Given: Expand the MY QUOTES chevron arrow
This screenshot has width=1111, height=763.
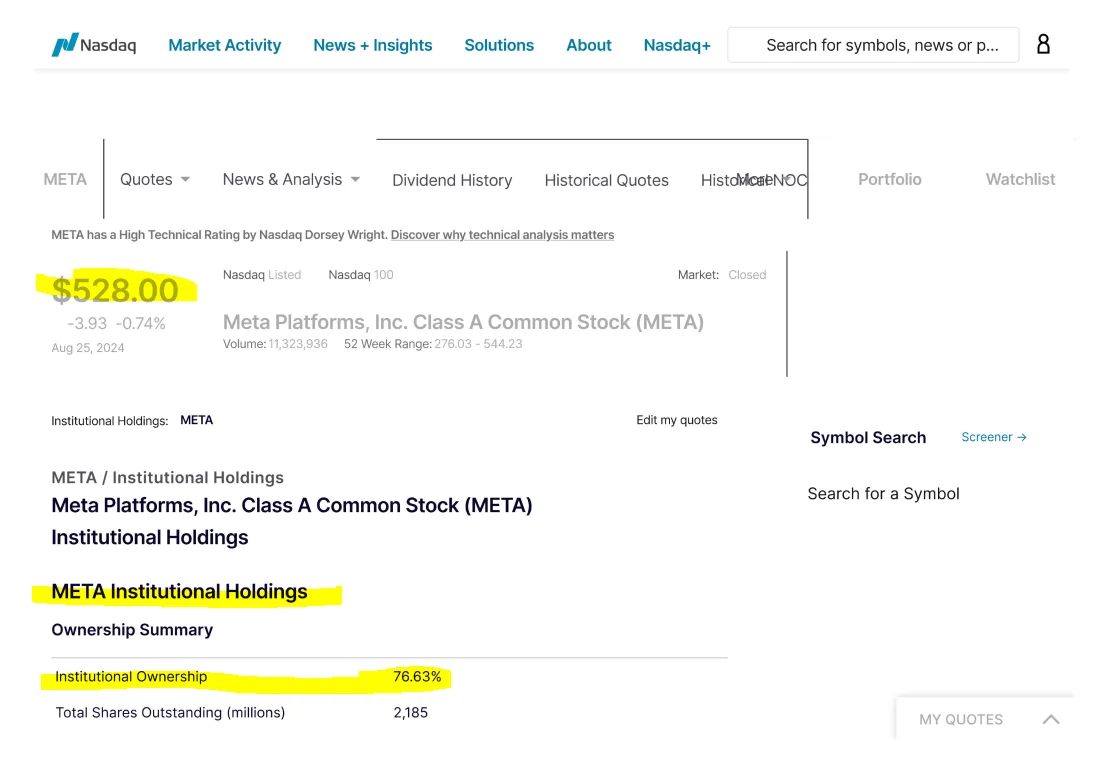Looking at the screenshot, I should pyautogui.click(x=1051, y=719).
